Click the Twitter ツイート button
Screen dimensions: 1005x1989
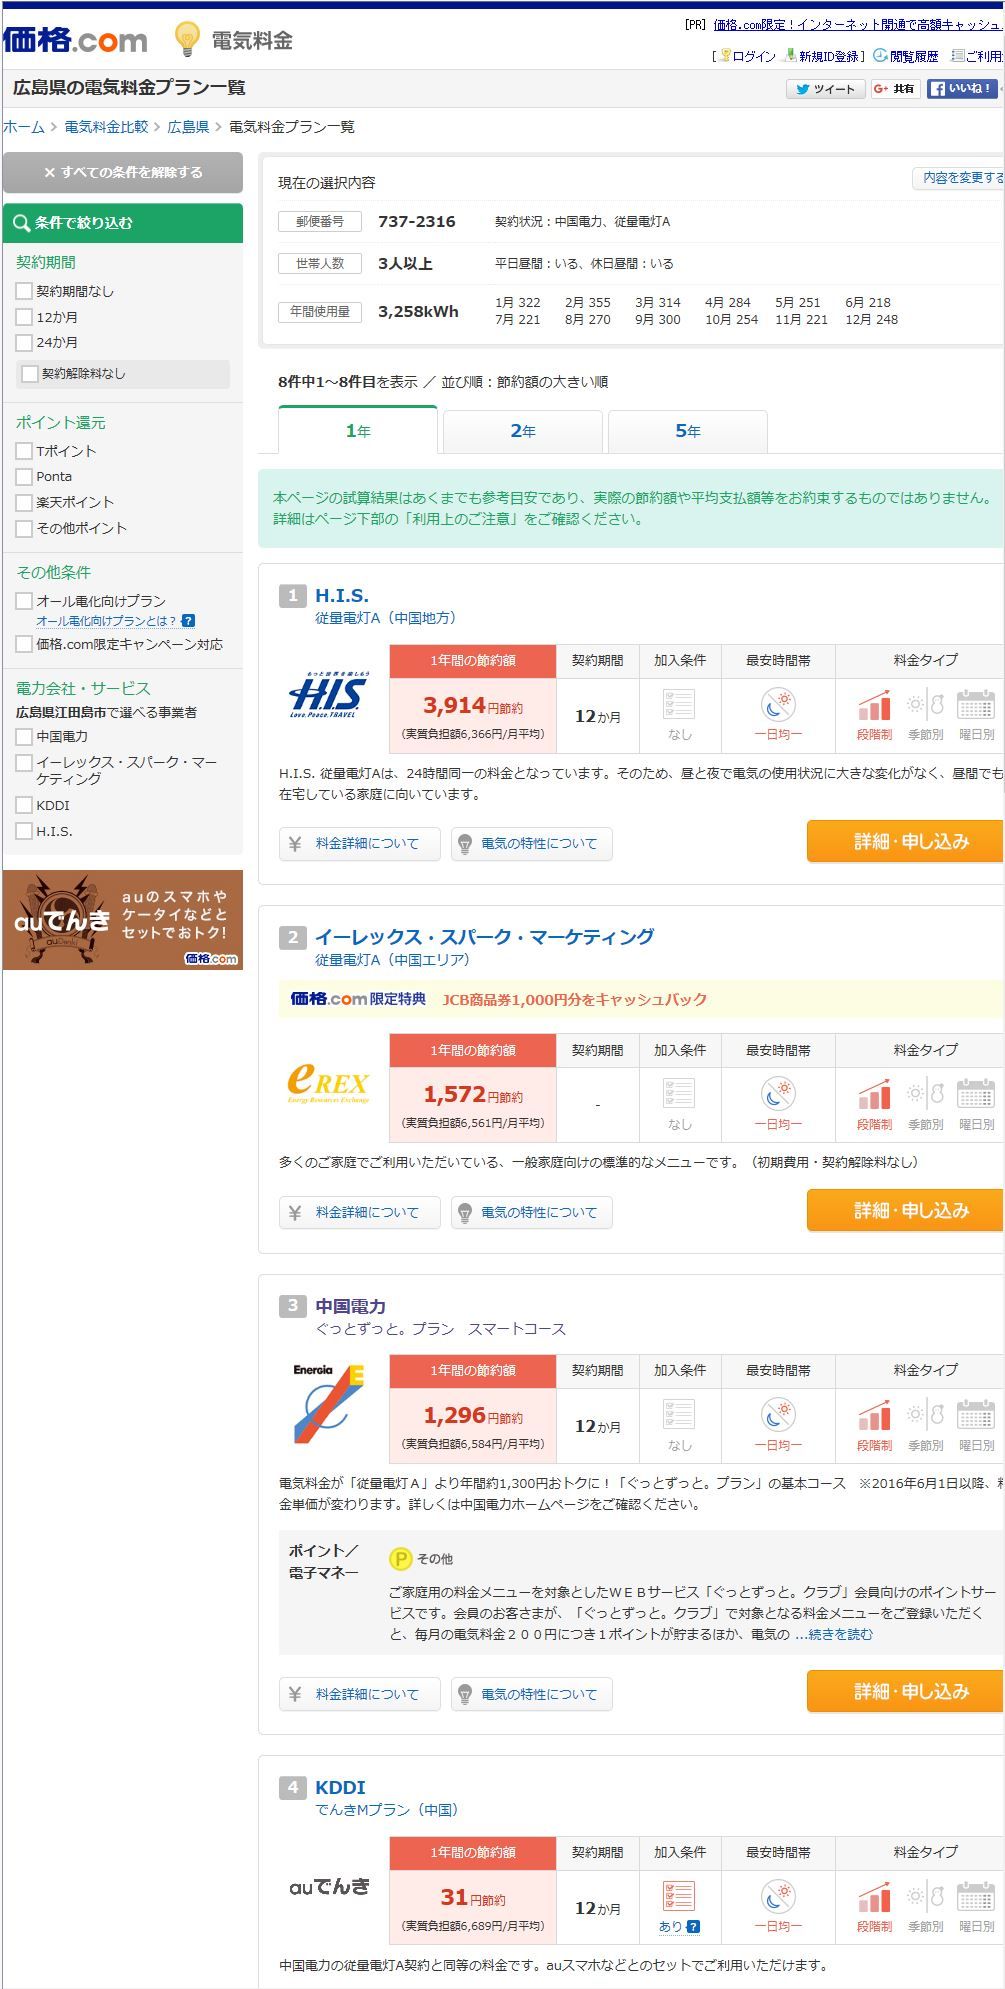(x=825, y=89)
